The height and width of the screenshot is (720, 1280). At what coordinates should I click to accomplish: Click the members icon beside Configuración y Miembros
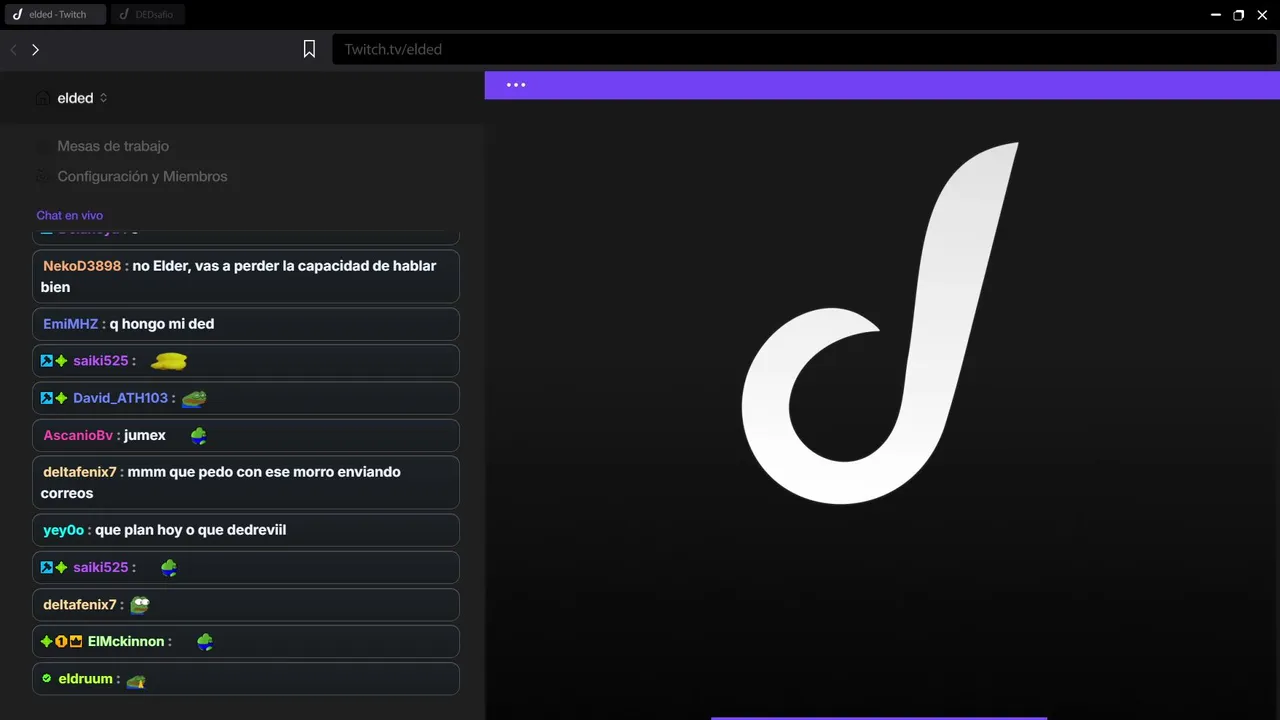click(43, 176)
